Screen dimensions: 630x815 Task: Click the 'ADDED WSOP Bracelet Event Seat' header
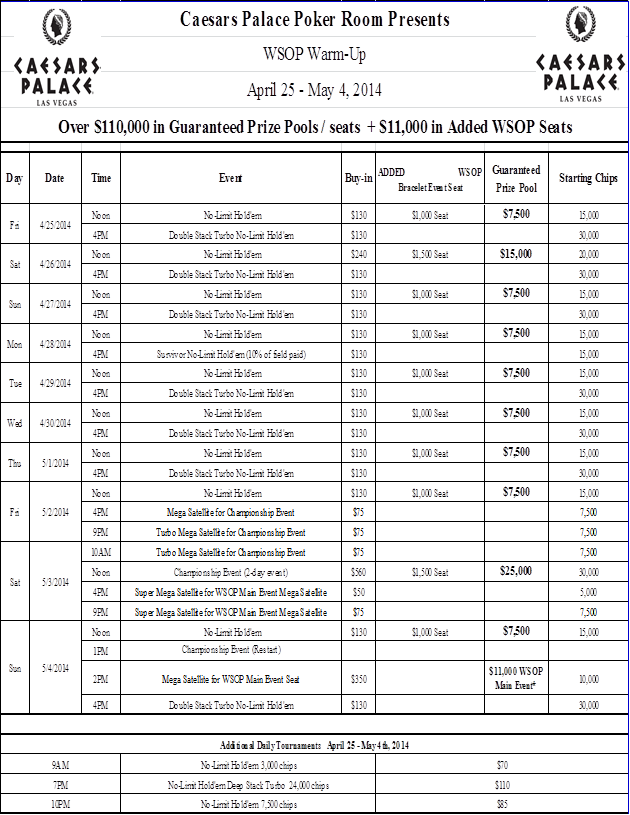430,179
